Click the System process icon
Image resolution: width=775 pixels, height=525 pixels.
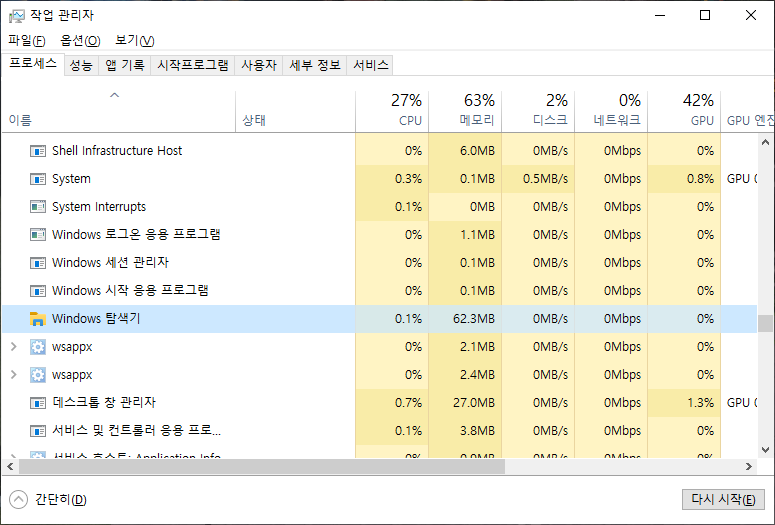(38, 179)
